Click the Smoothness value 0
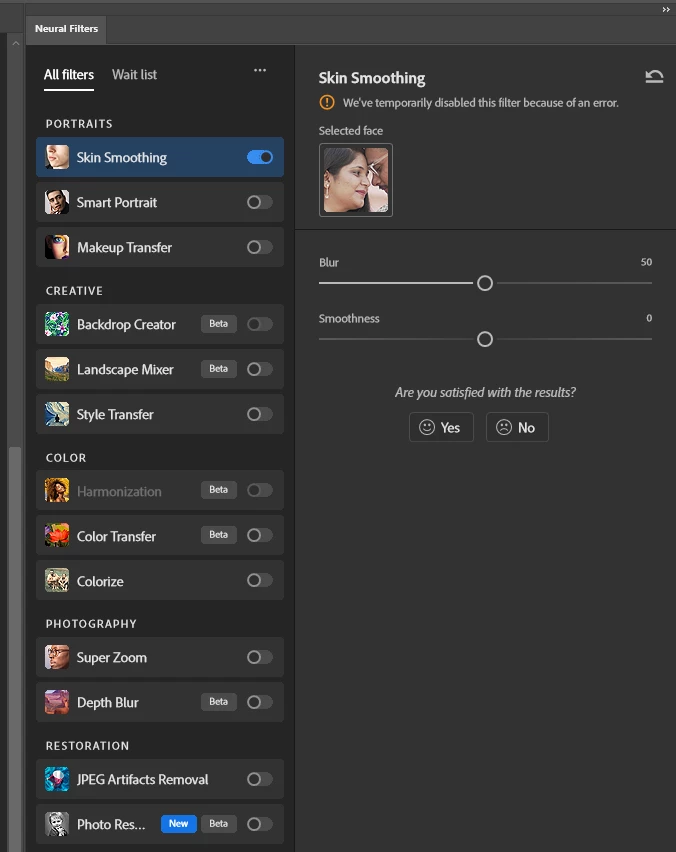This screenshot has width=676, height=852. [x=649, y=318]
